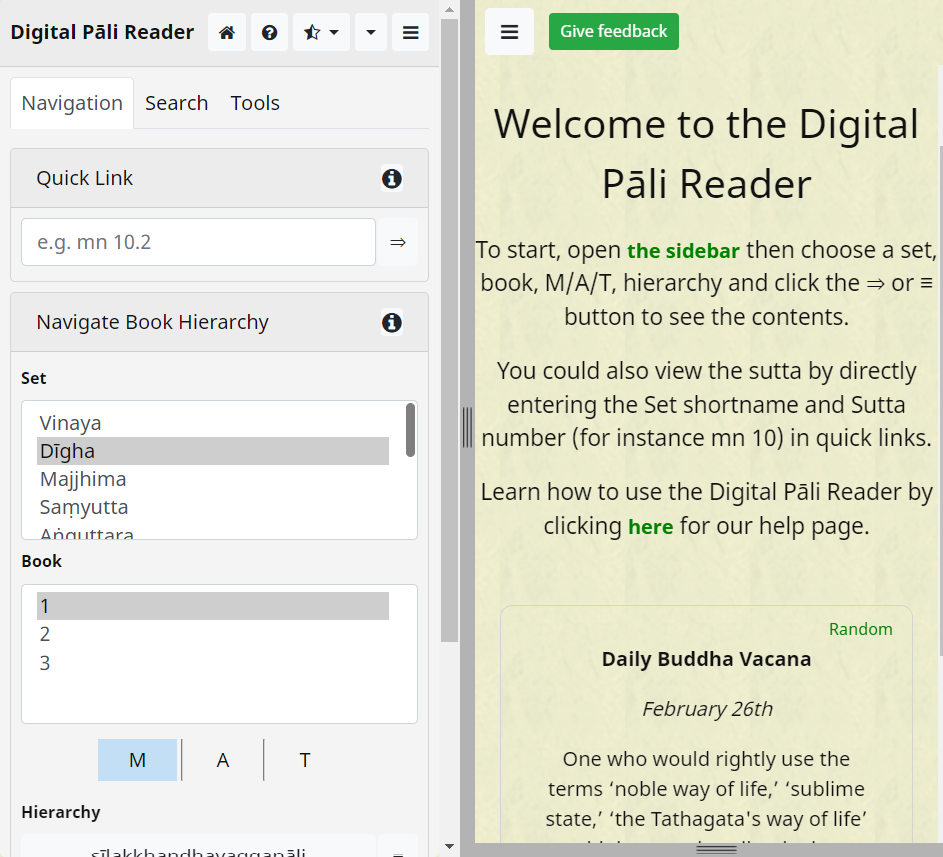
Task: Open the bookmarks star dropdown
Action: click(321, 32)
